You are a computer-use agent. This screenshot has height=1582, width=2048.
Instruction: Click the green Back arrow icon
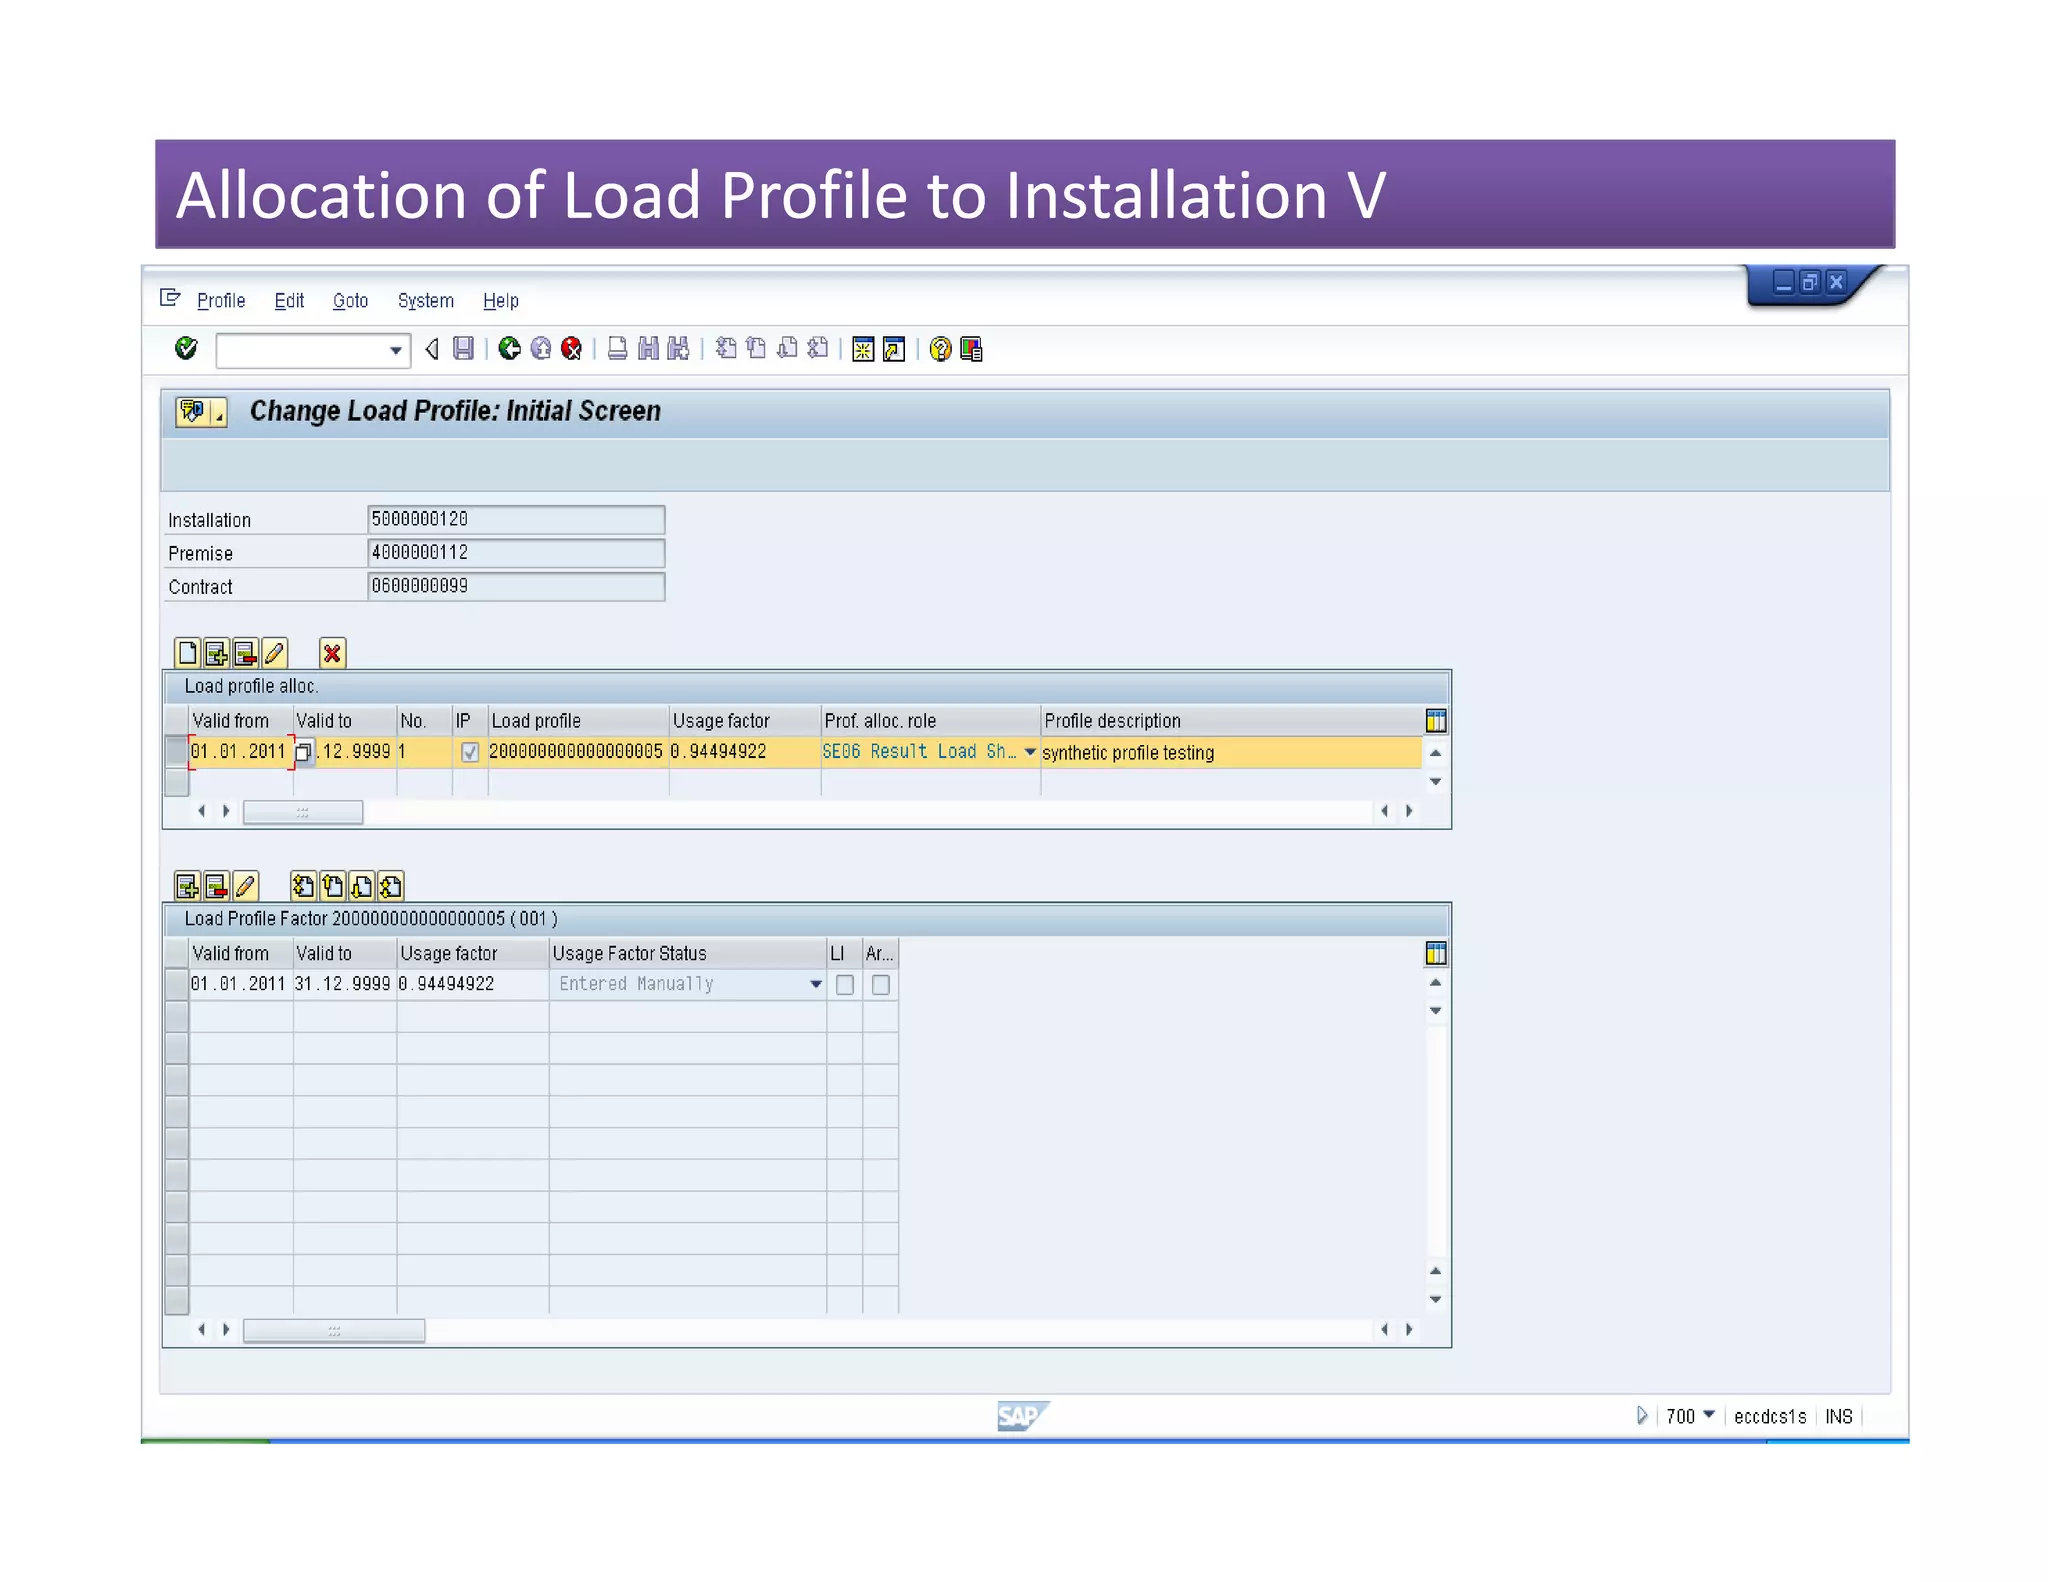tap(510, 348)
